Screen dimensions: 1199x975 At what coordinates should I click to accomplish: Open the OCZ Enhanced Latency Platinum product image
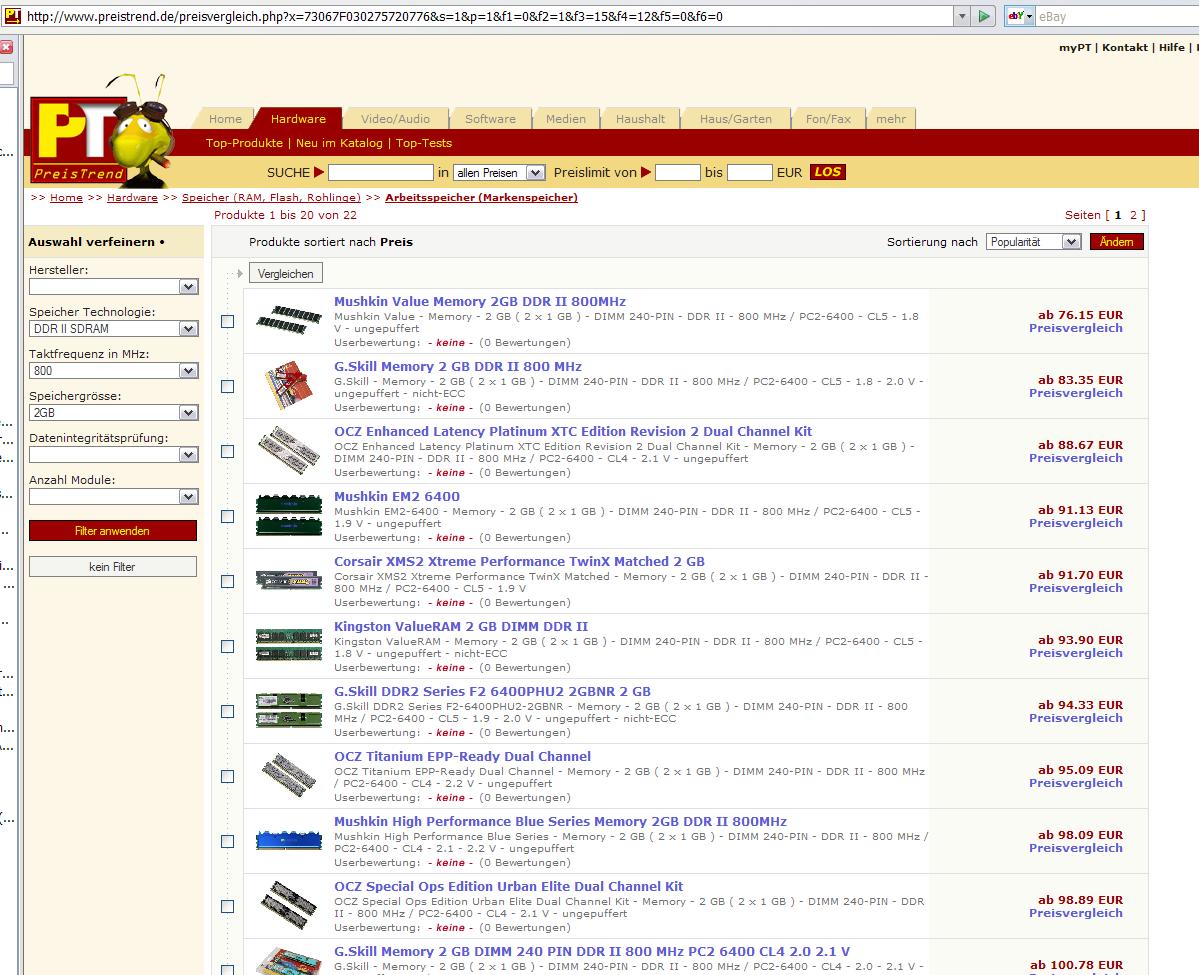288,450
